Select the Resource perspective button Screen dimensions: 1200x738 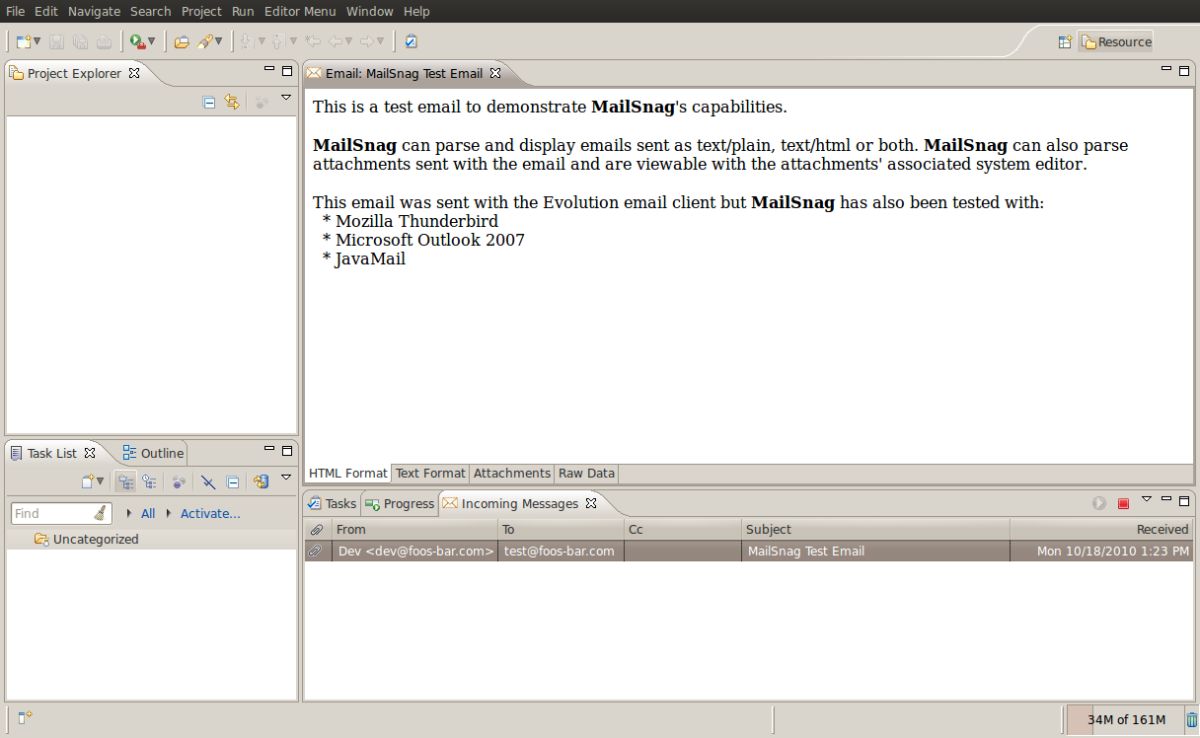point(1116,42)
